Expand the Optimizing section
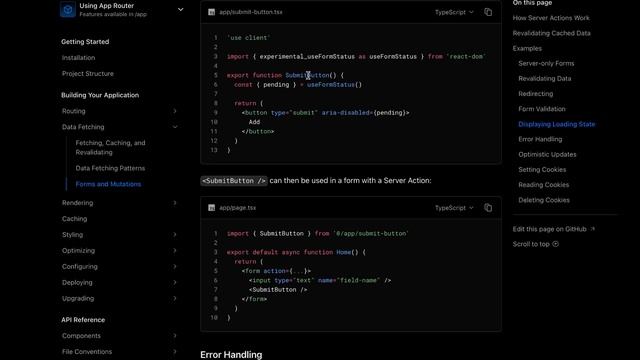Screen dimensions: 640x360 (x=175, y=251)
